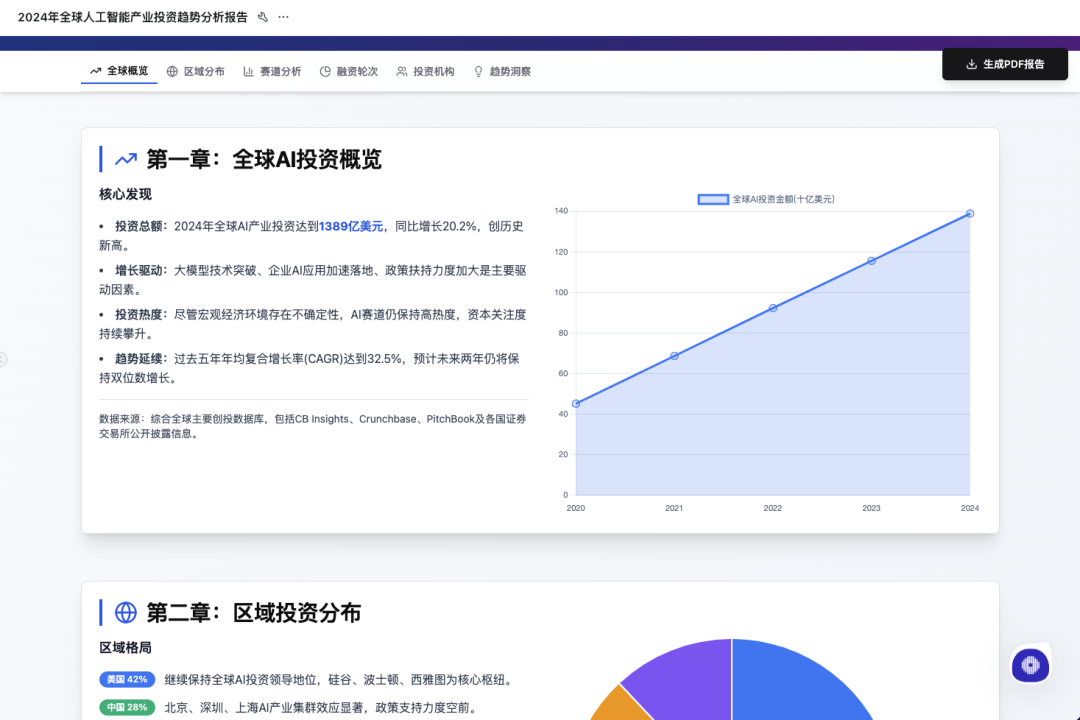The width and height of the screenshot is (1080, 720).
Task: Click the highlighted 1389亿美元 text
Action: click(351, 227)
